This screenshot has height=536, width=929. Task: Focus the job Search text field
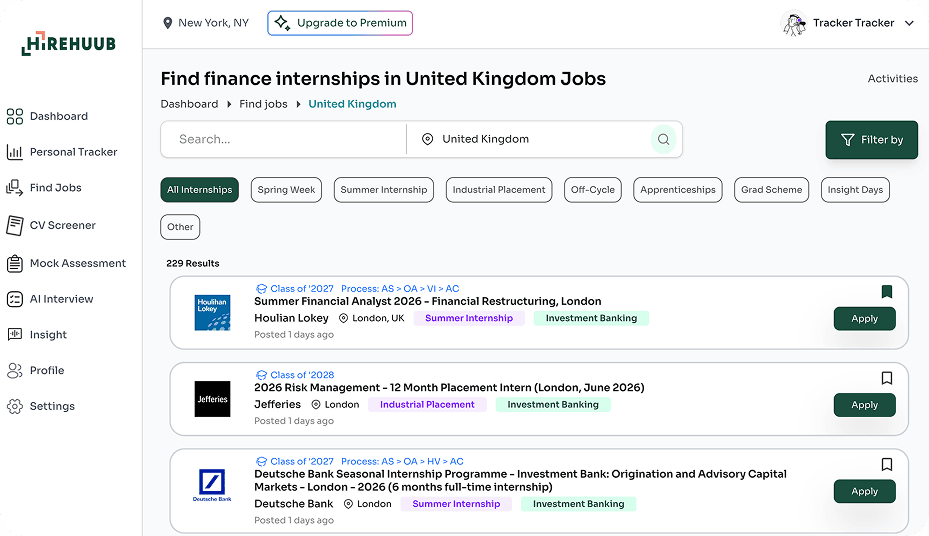(285, 140)
